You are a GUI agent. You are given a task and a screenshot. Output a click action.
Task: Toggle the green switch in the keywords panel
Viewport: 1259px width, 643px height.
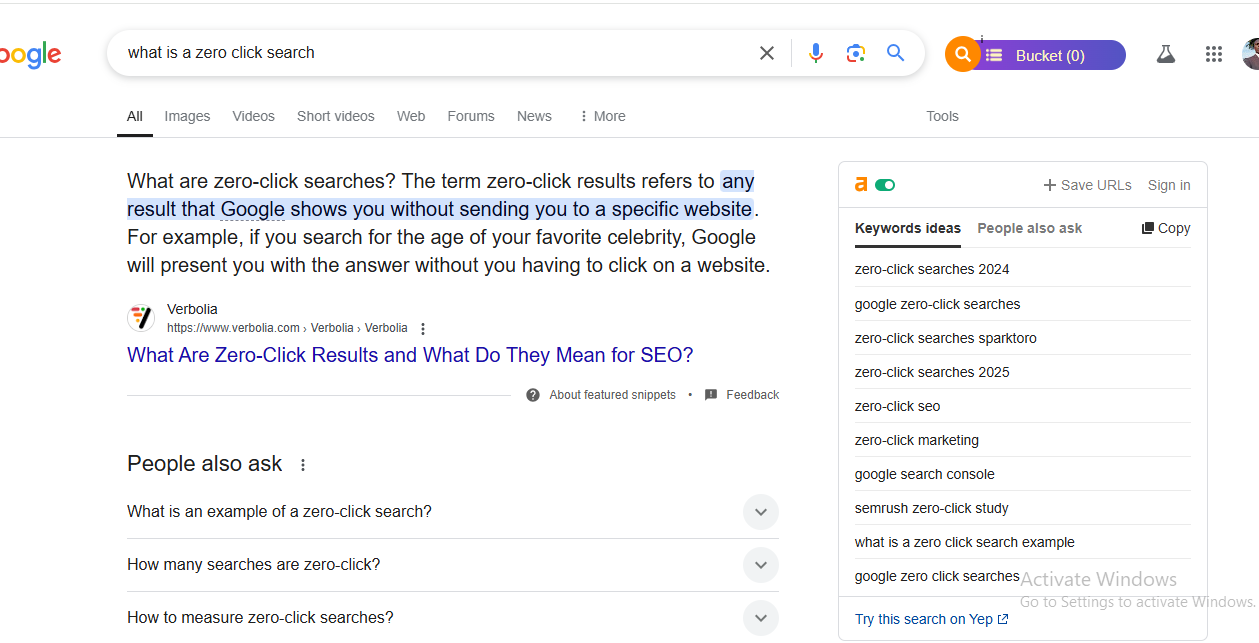click(885, 185)
